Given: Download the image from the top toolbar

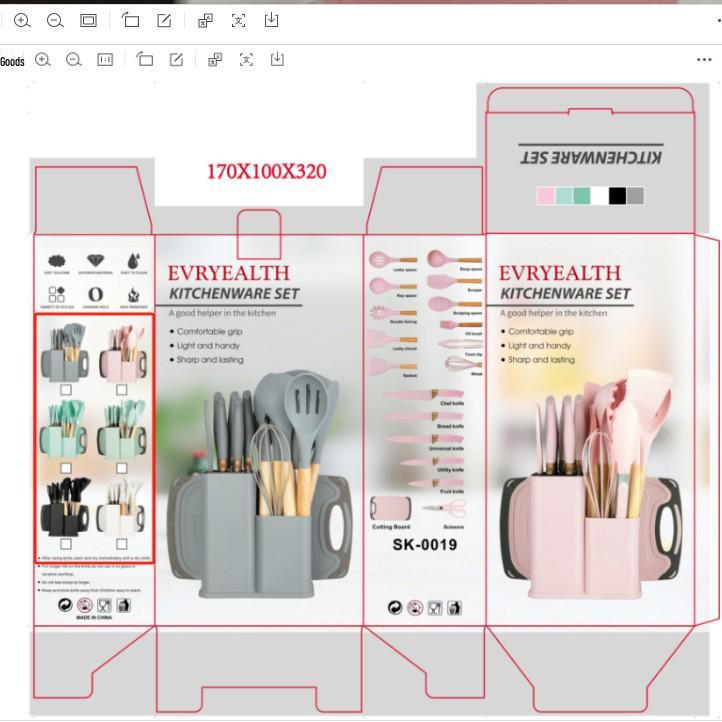Looking at the screenshot, I should click(x=271, y=20).
